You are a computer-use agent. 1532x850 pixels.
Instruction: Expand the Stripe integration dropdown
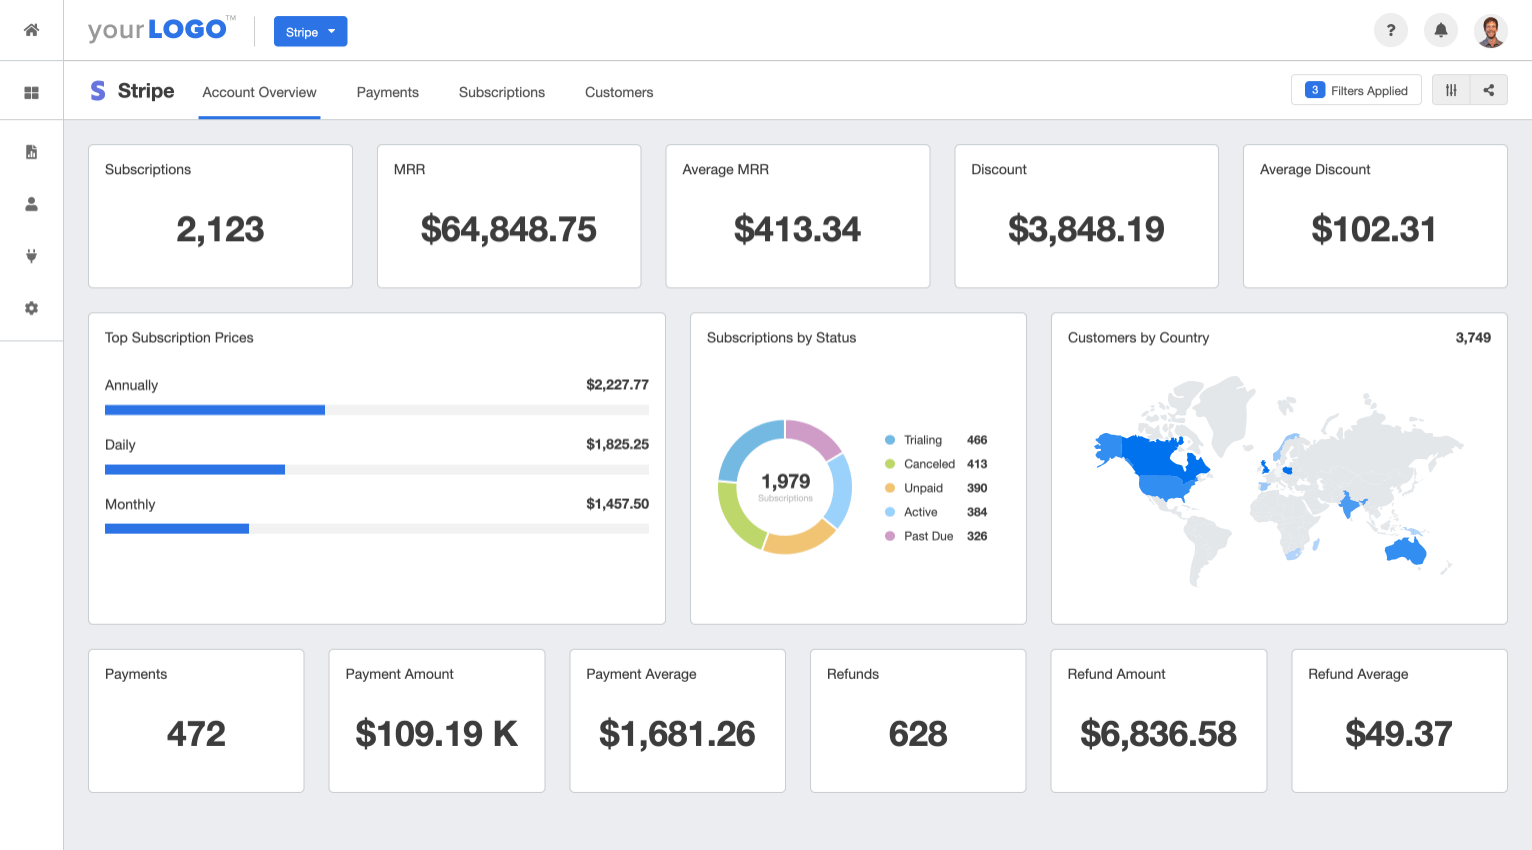coord(310,32)
